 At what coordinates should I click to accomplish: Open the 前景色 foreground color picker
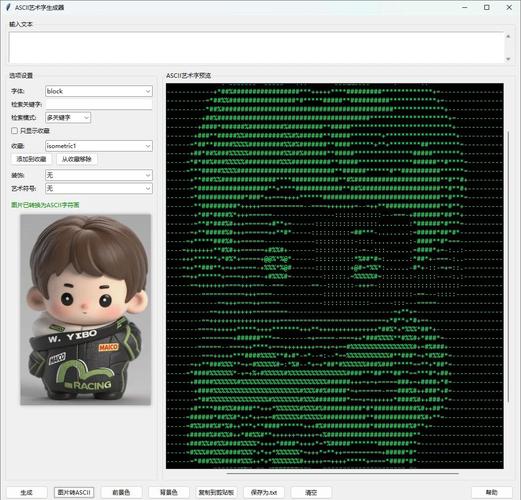pos(121,492)
